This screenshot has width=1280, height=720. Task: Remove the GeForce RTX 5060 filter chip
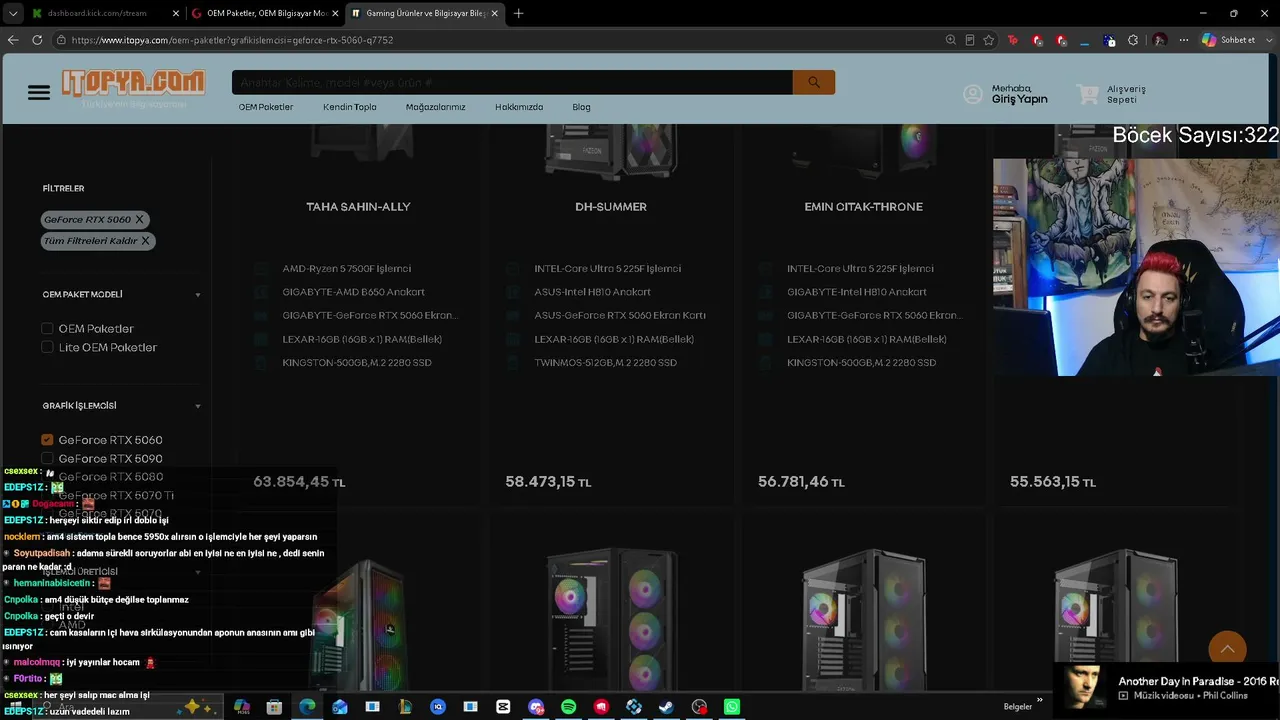[x=139, y=219]
